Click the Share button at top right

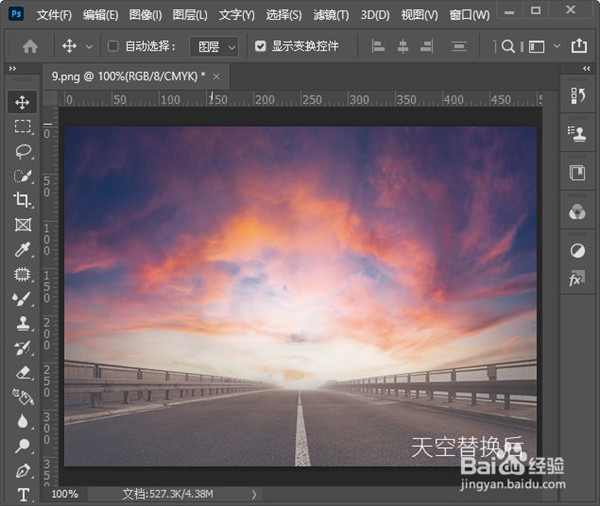[x=579, y=46]
